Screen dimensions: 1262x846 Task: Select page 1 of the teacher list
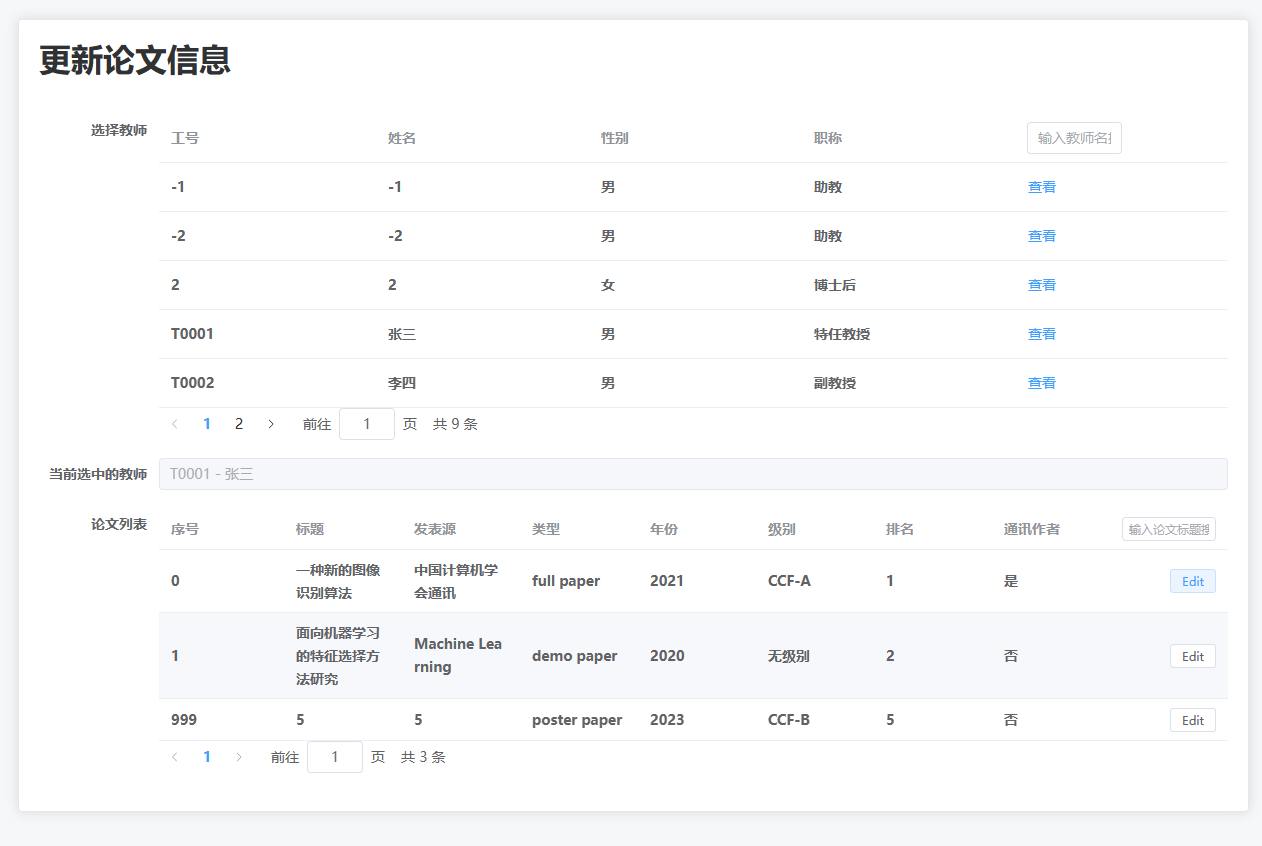[x=207, y=423]
